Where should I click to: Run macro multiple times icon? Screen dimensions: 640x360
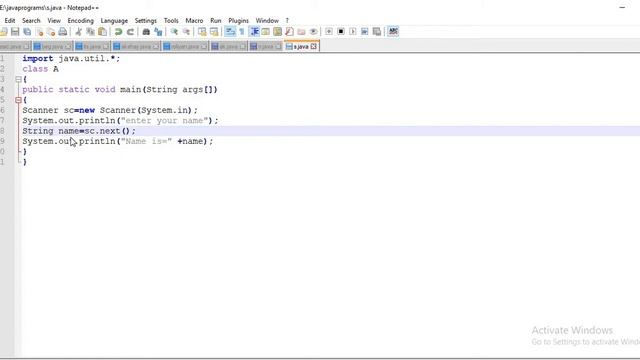point(364,31)
